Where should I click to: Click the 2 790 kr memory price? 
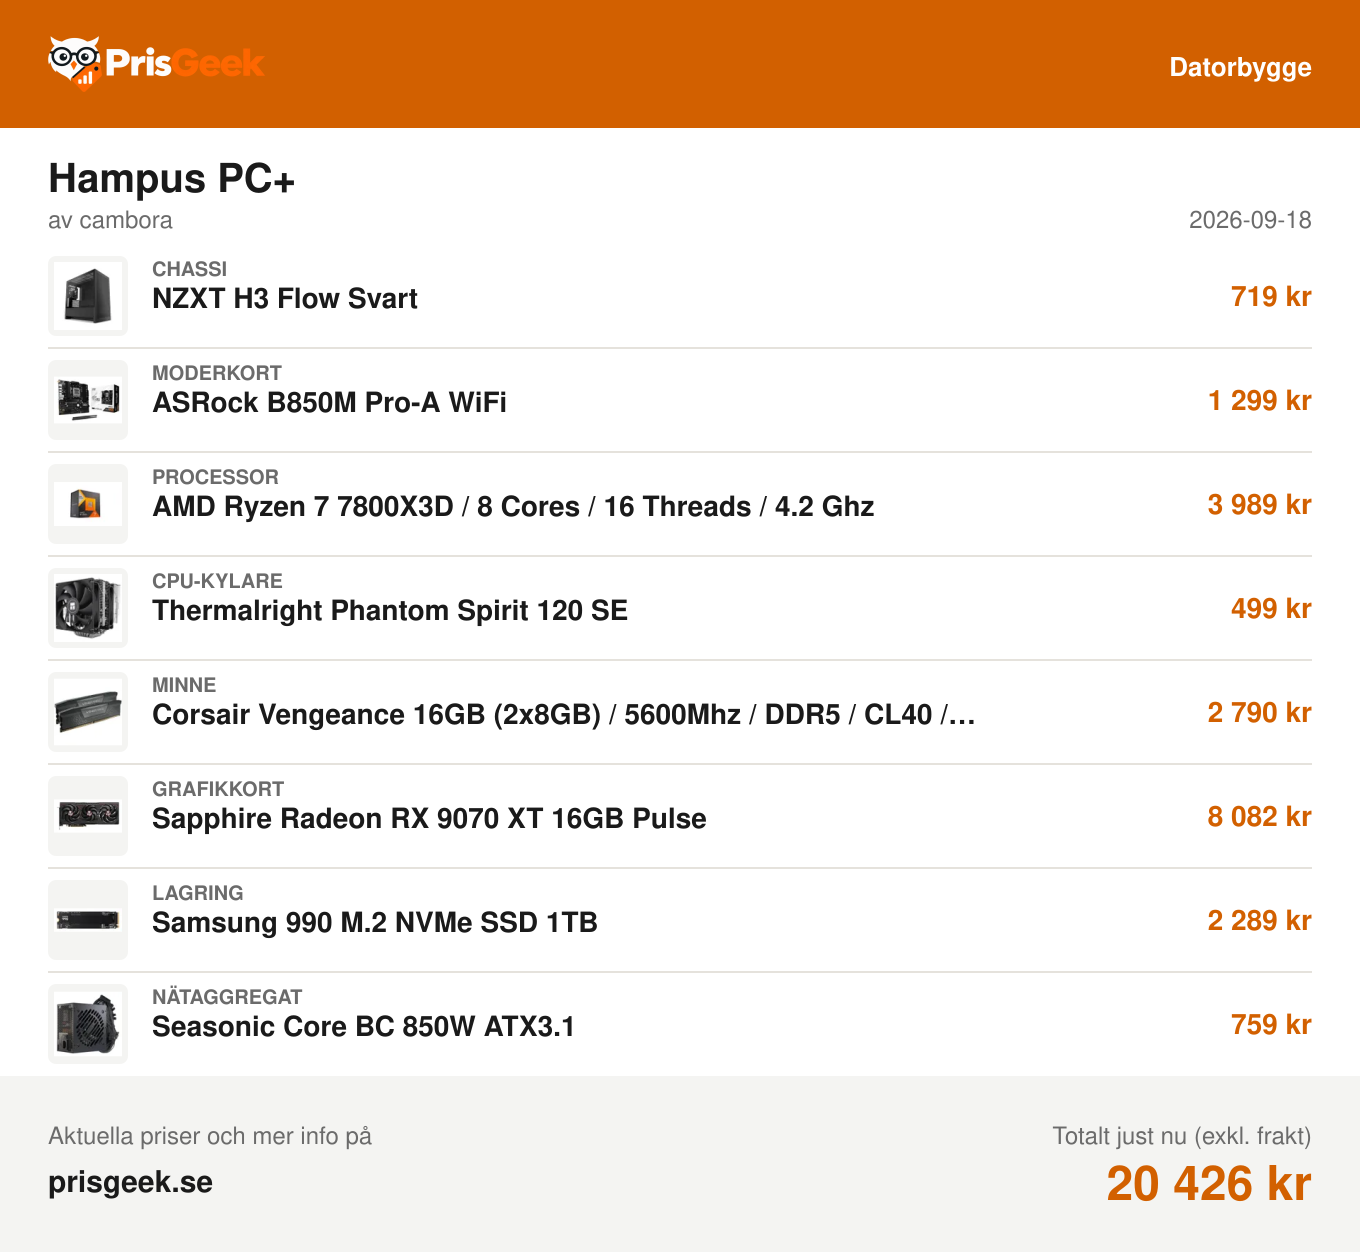[x=1259, y=712]
